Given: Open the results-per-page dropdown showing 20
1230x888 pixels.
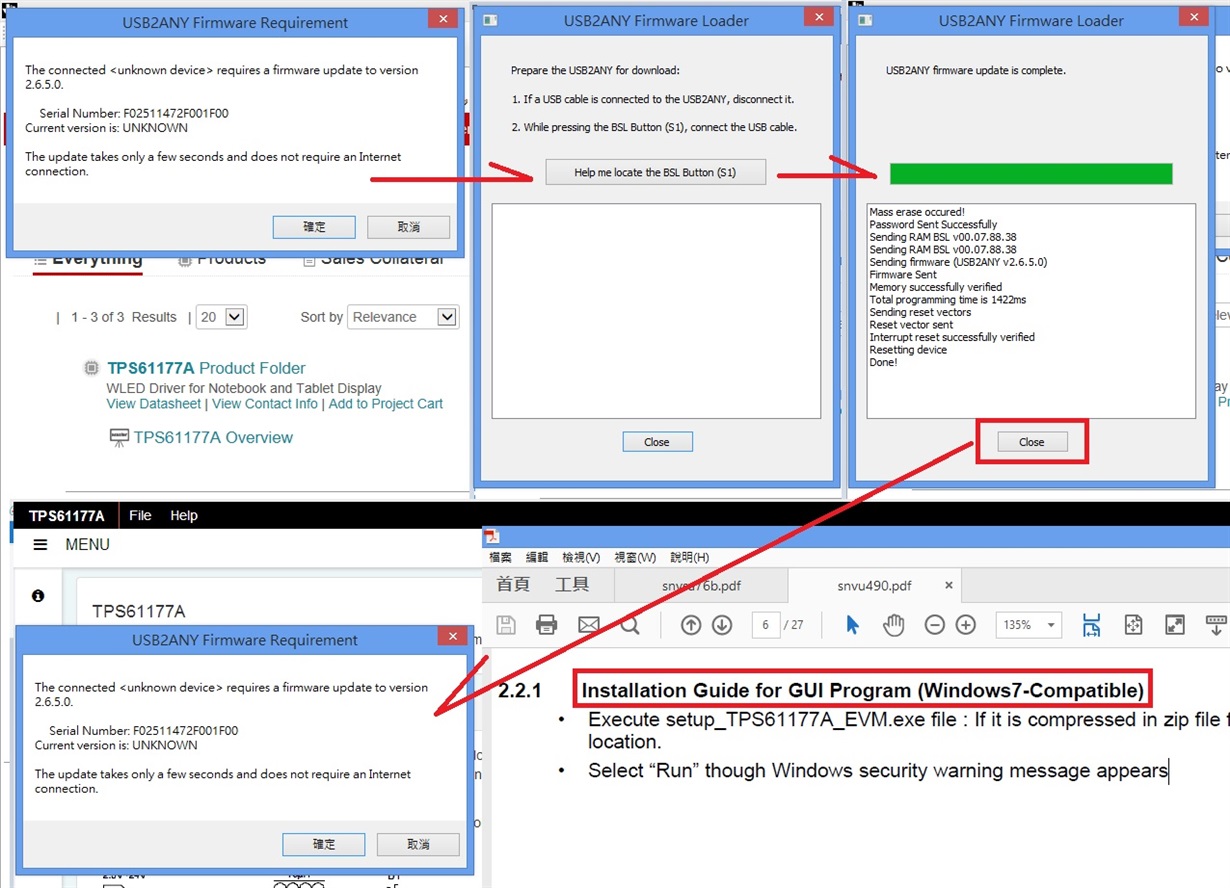Looking at the screenshot, I should 222,317.
